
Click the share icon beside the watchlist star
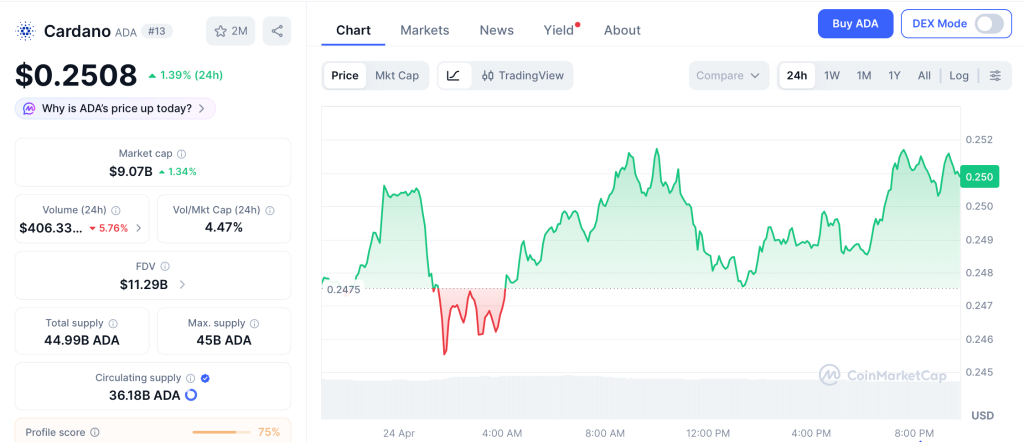click(x=277, y=31)
